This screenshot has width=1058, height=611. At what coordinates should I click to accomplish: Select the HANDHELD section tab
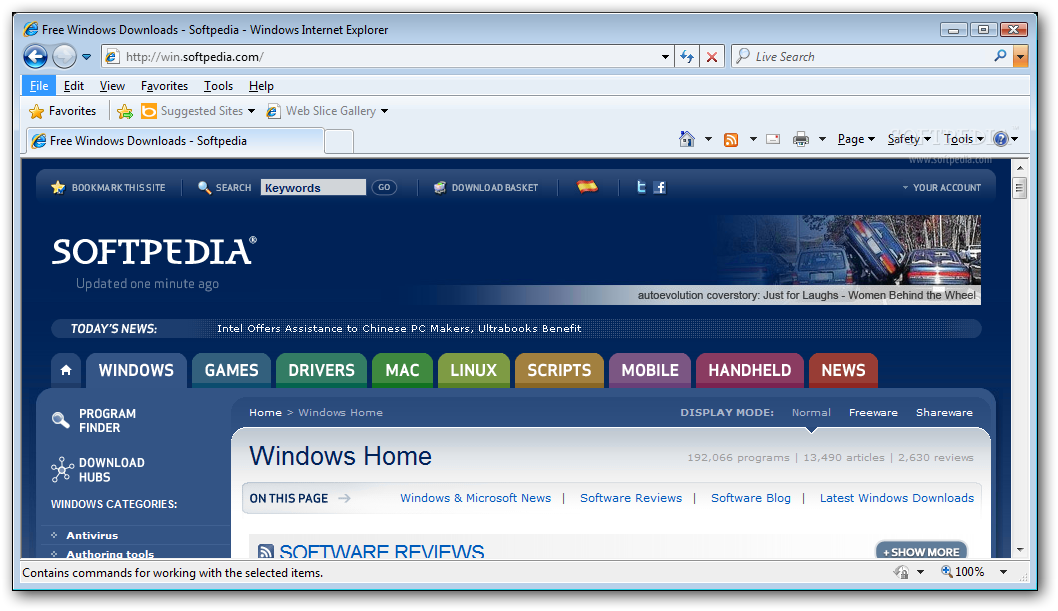750,370
